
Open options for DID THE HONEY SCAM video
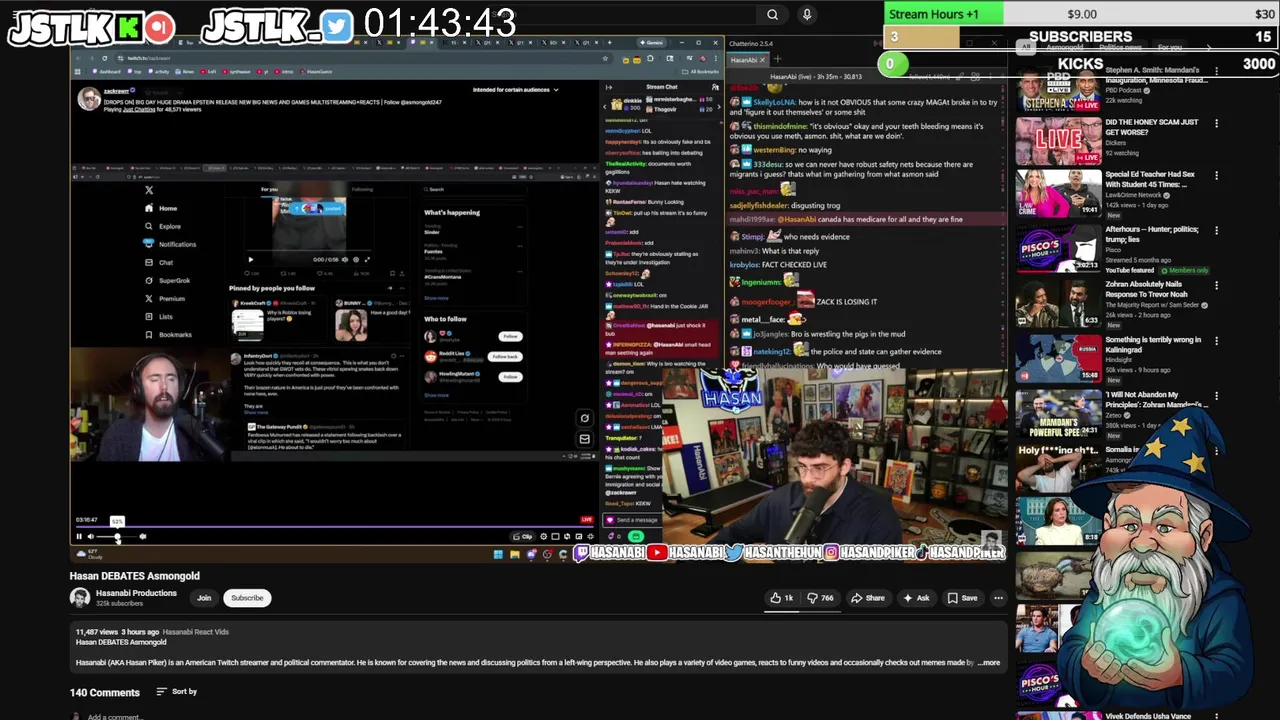1216,123
